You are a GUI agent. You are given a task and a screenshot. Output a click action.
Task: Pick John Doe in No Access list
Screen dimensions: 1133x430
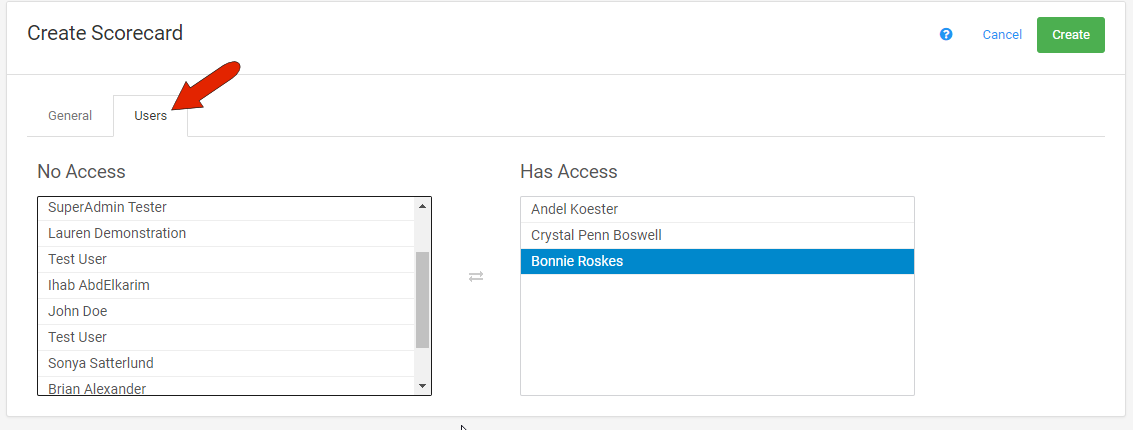tap(227, 311)
